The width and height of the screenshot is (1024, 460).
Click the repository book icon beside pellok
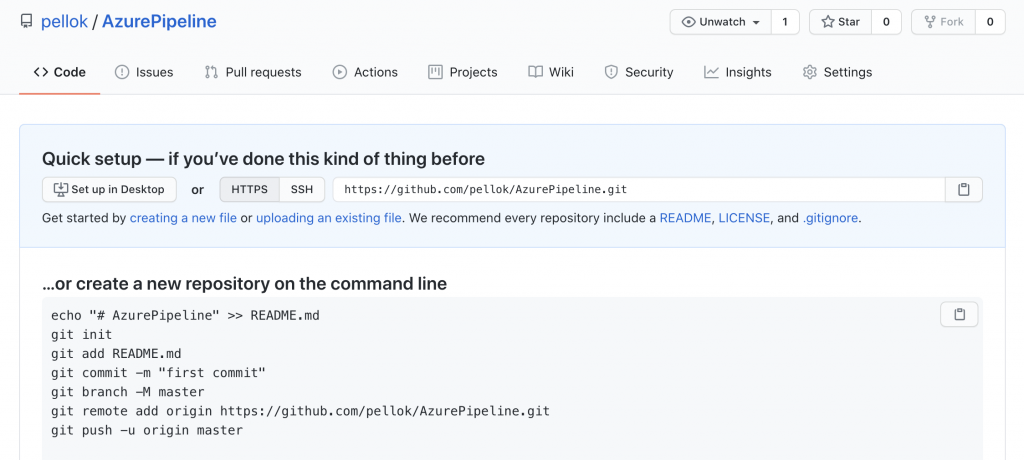(x=26, y=22)
